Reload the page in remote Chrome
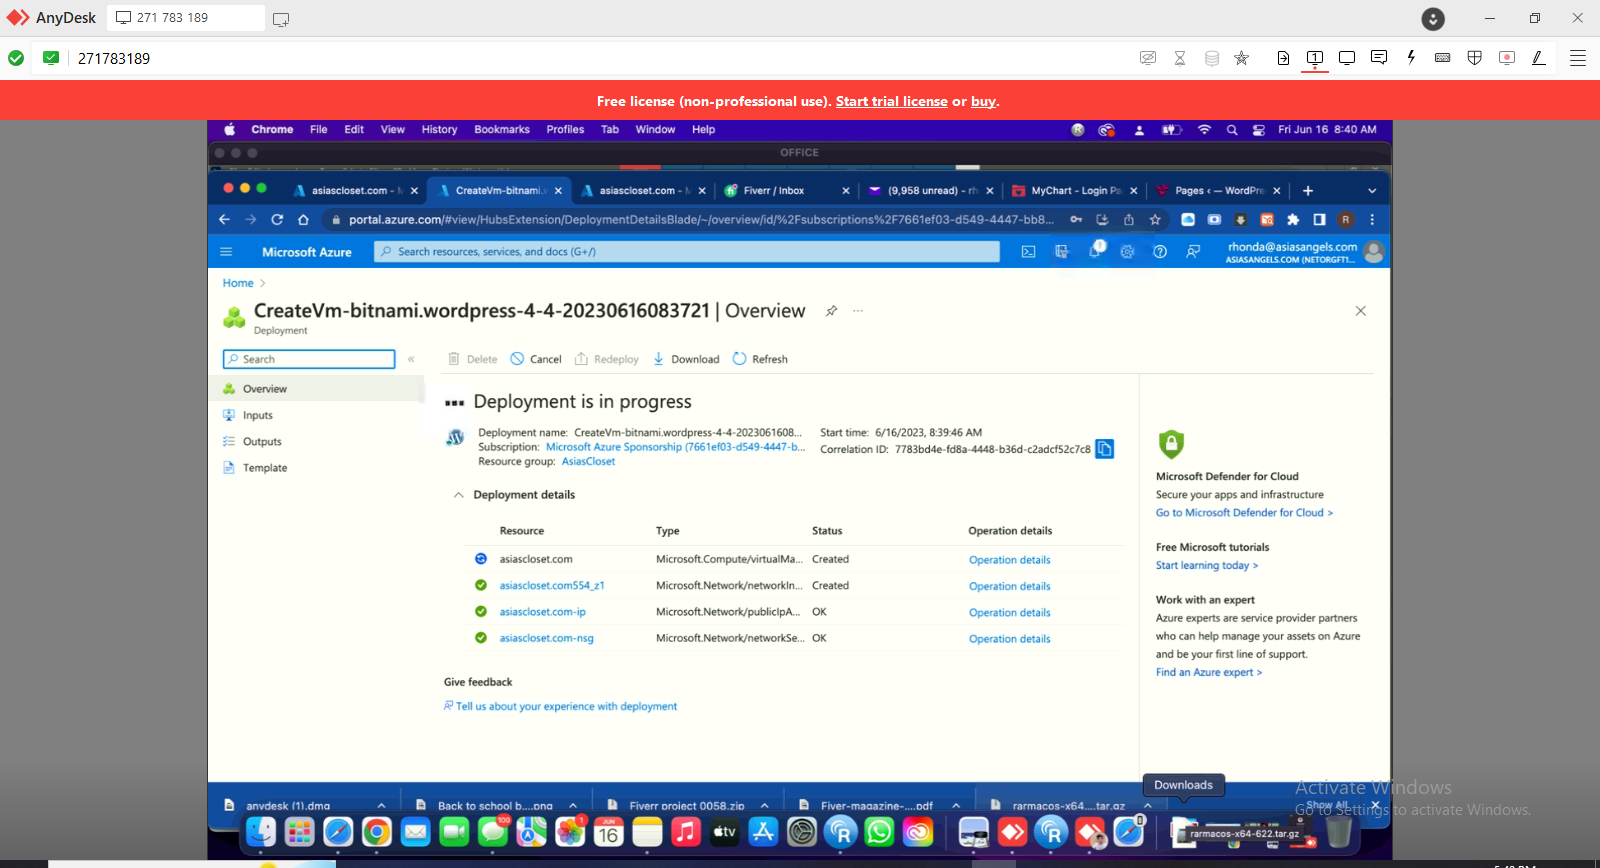 pyautogui.click(x=277, y=219)
